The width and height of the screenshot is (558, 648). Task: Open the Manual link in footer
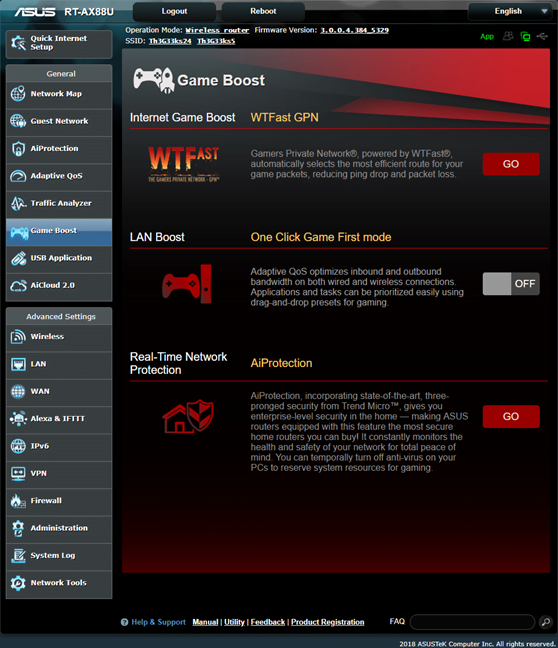(205, 622)
